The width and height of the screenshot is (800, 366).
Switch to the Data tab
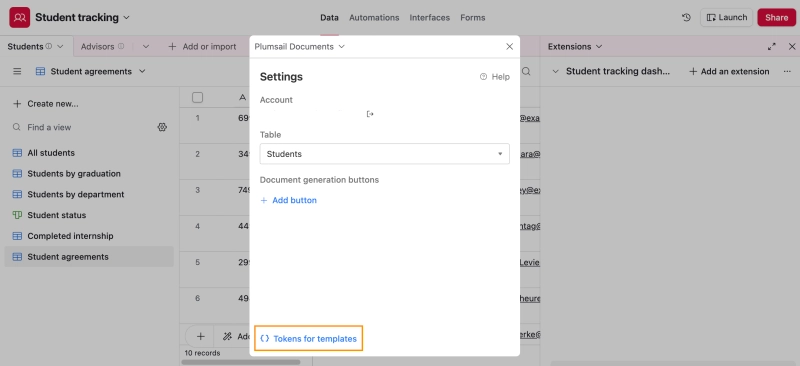coord(329,17)
